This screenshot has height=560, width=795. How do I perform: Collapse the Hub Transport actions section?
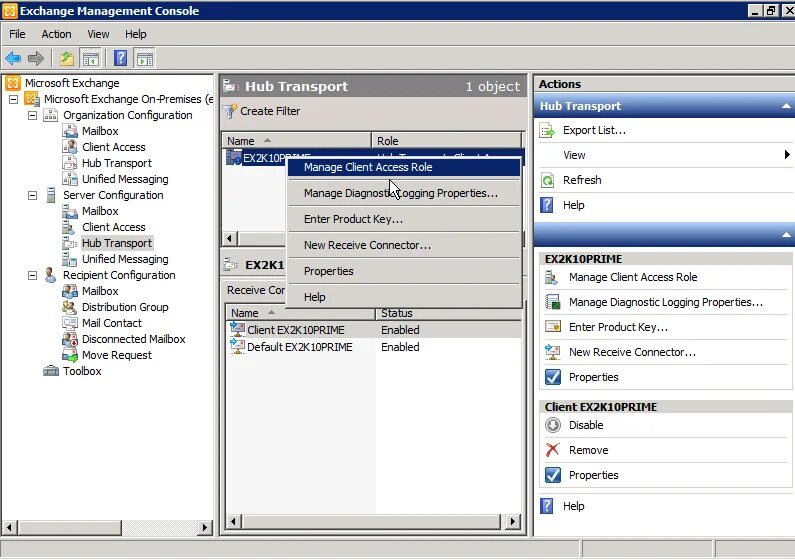click(785, 106)
